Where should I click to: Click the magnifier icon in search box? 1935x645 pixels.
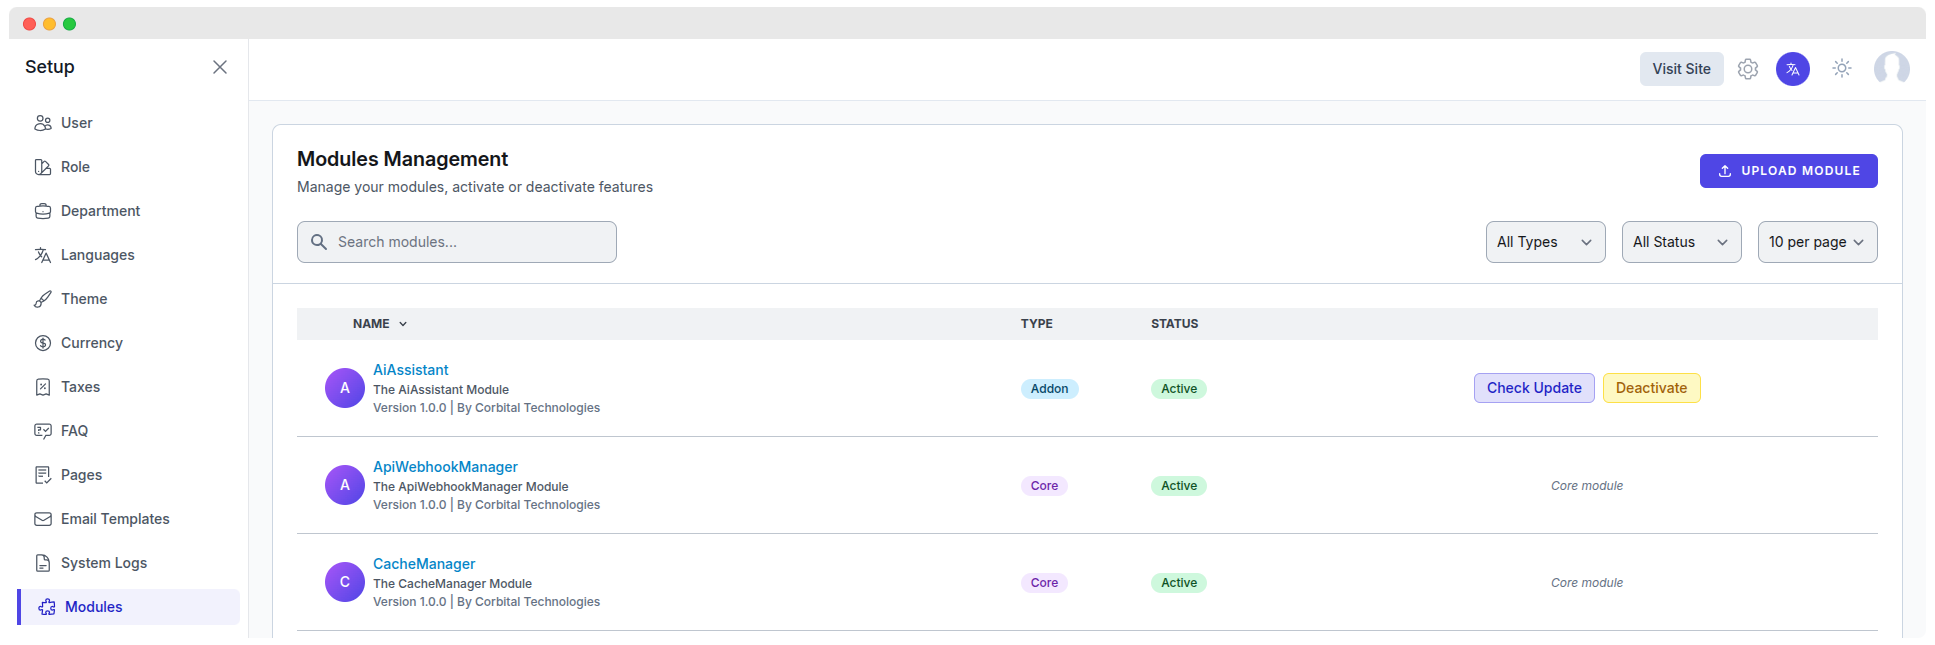click(x=319, y=242)
